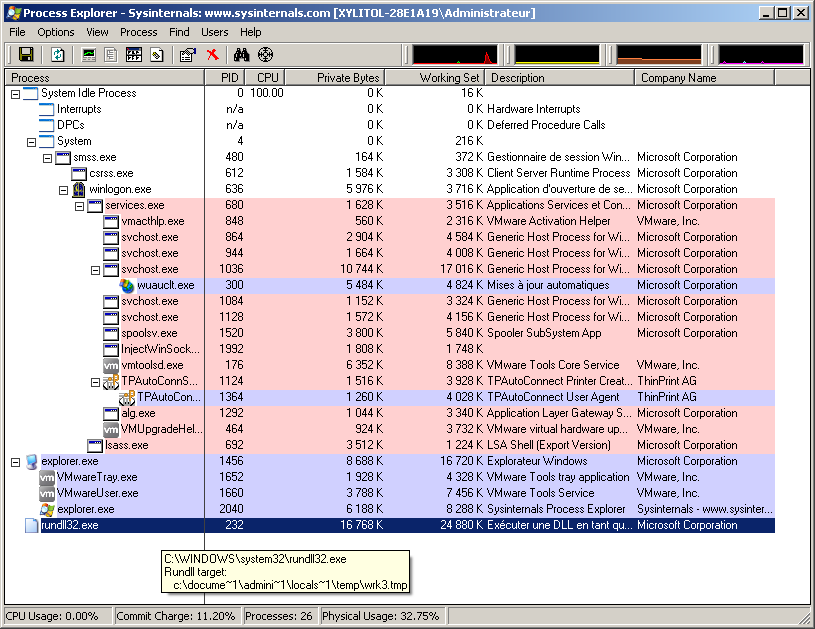Click the Physical Usage status bar entry
The width and height of the screenshot is (815, 629).
pyautogui.click(x=381, y=616)
